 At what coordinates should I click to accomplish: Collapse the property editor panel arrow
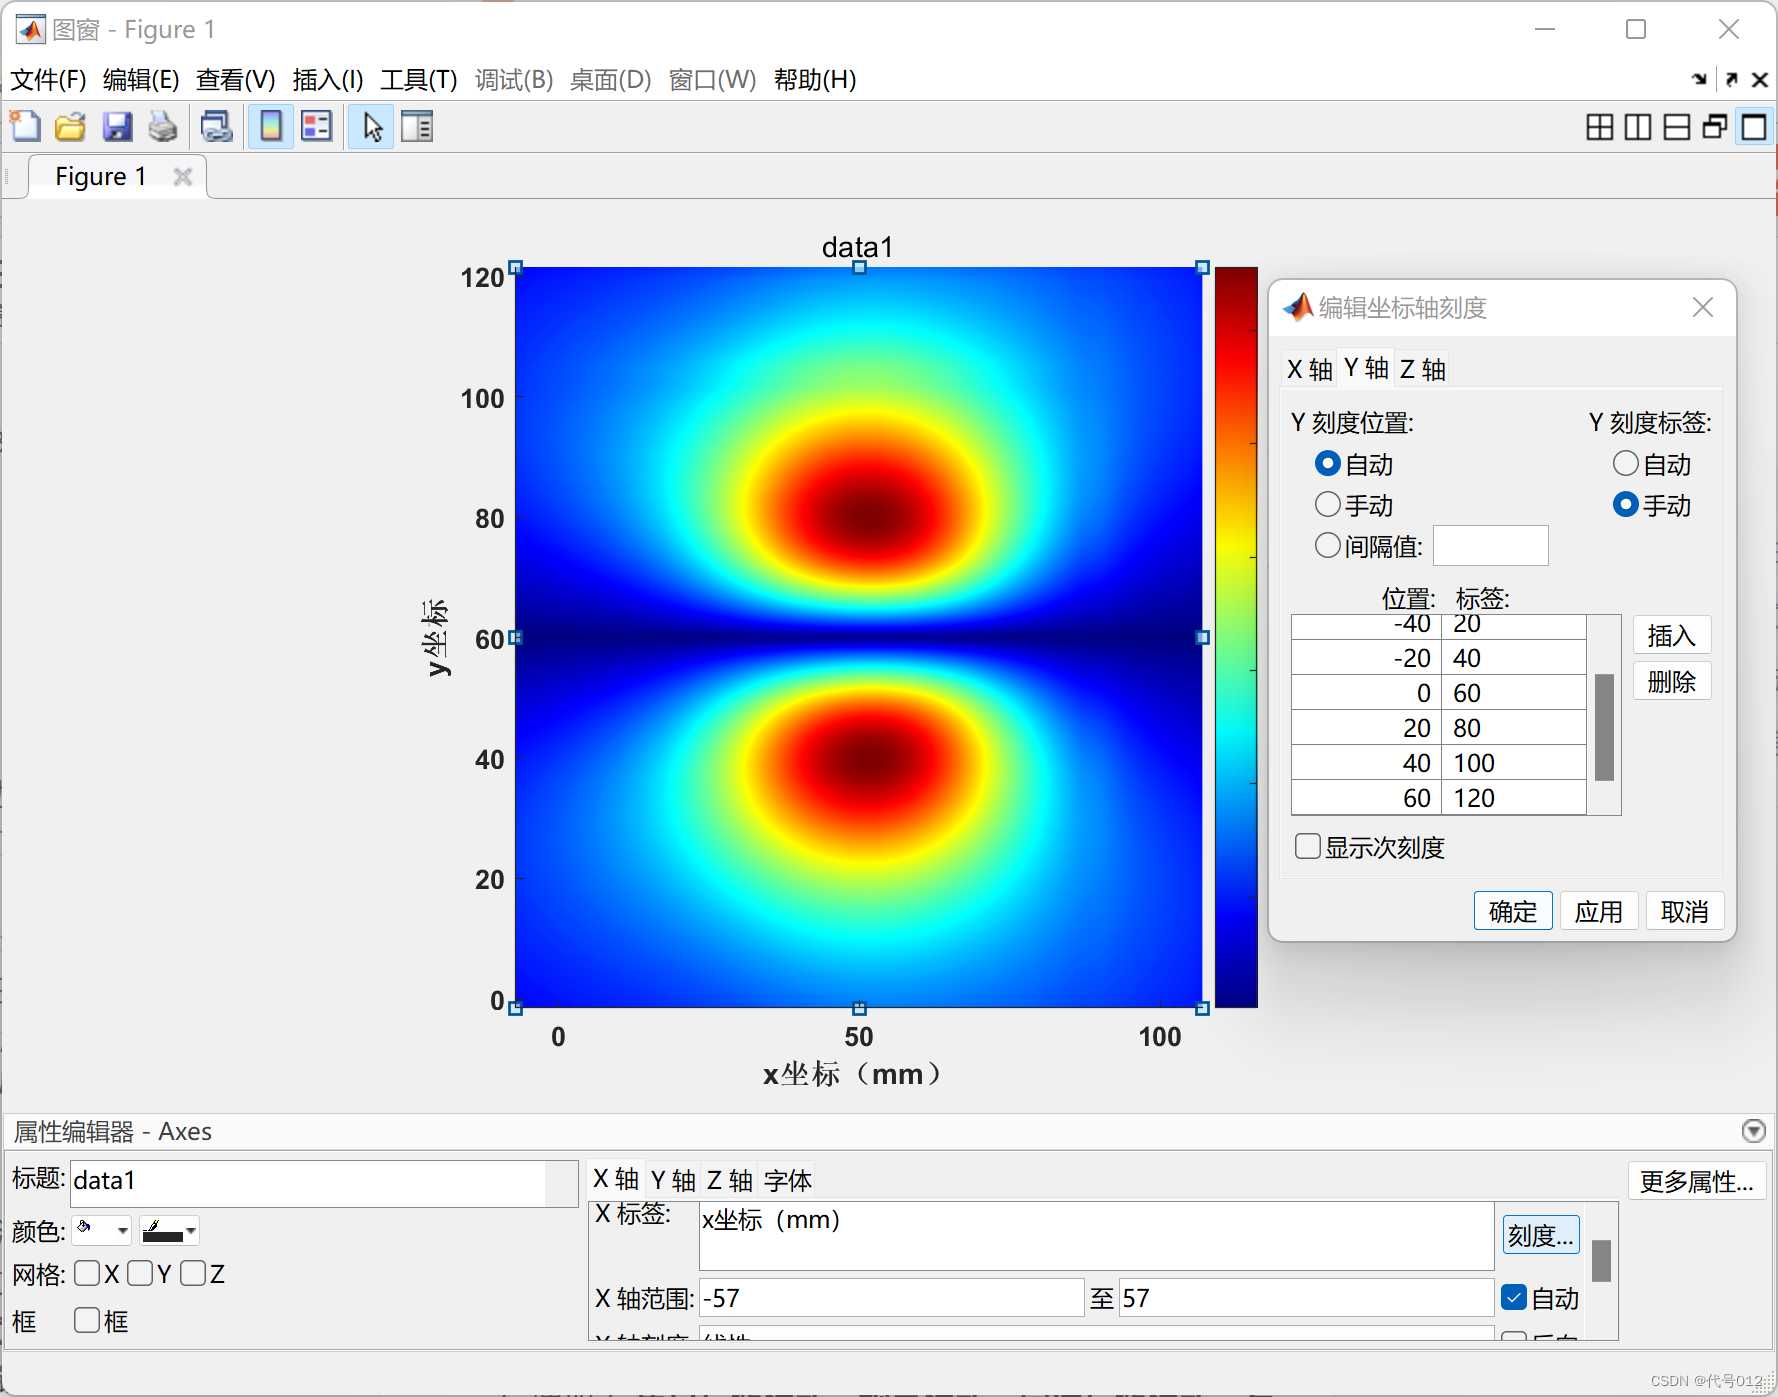pyautogui.click(x=1753, y=1131)
